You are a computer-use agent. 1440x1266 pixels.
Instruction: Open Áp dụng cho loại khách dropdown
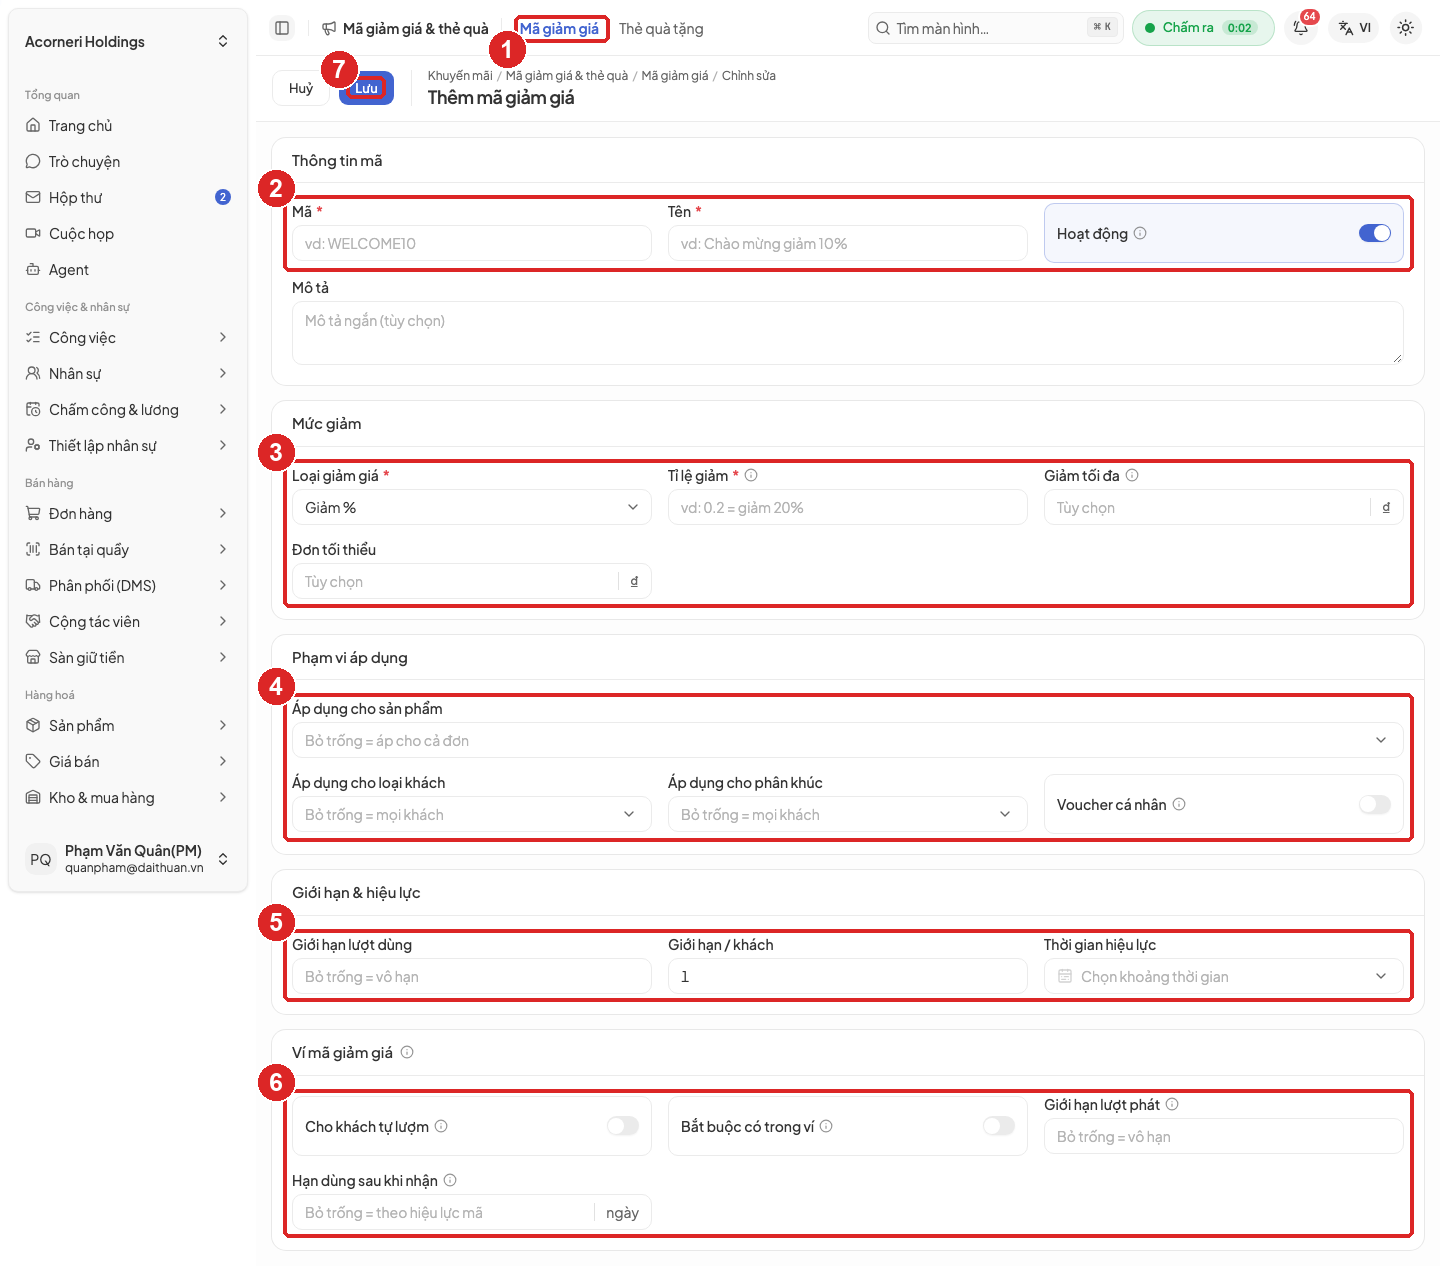pos(470,814)
